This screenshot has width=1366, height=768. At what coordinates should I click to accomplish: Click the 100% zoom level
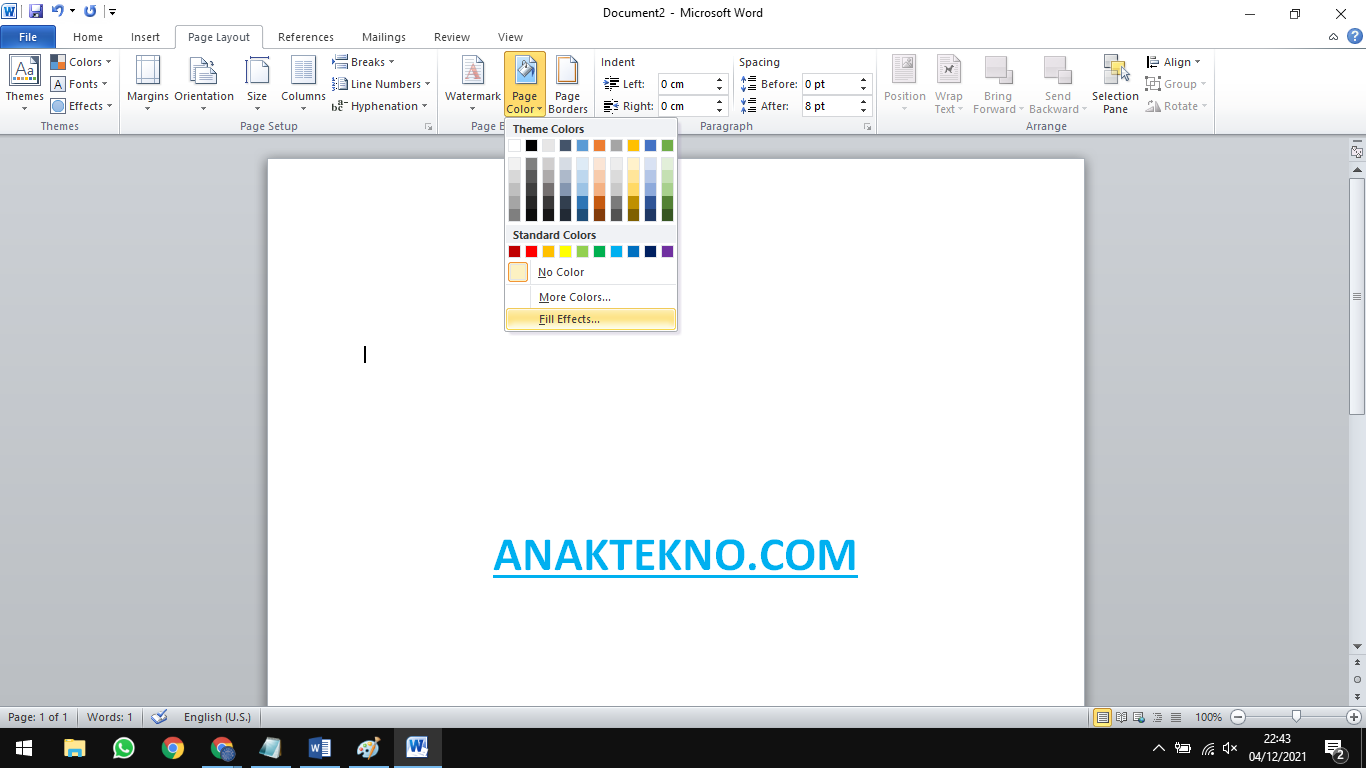[1209, 717]
